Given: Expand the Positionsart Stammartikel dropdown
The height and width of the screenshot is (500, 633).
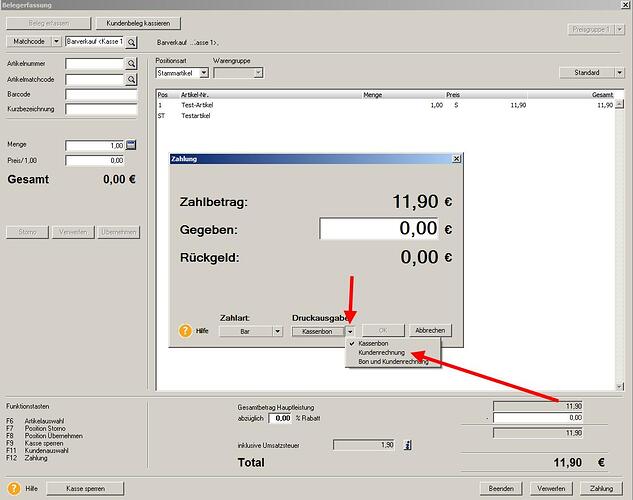Looking at the screenshot, I should (x=204, y=73).
